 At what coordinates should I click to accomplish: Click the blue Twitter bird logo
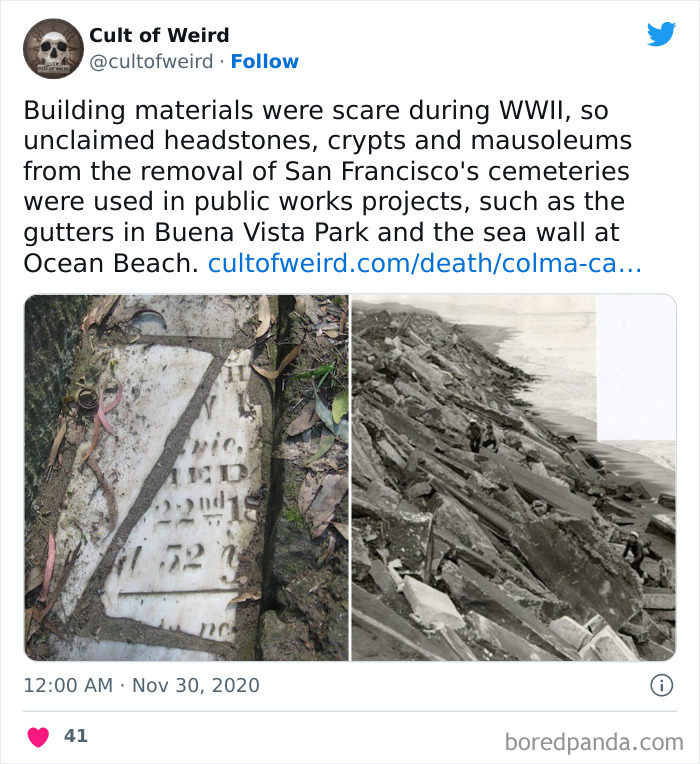click(661, 34)
